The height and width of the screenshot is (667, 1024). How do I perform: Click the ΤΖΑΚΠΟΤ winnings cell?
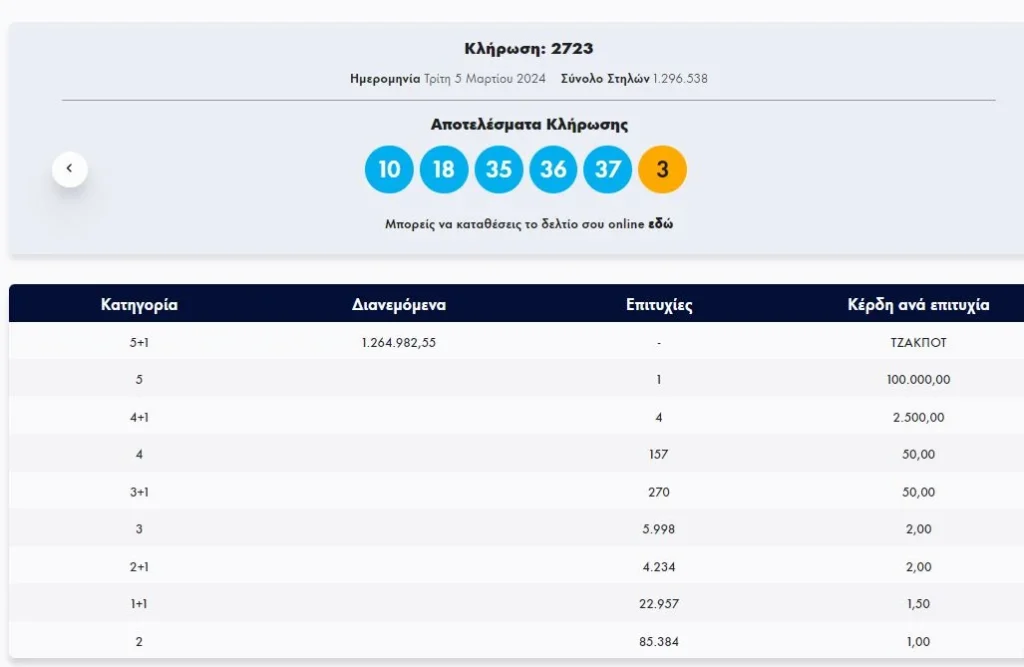918,342
